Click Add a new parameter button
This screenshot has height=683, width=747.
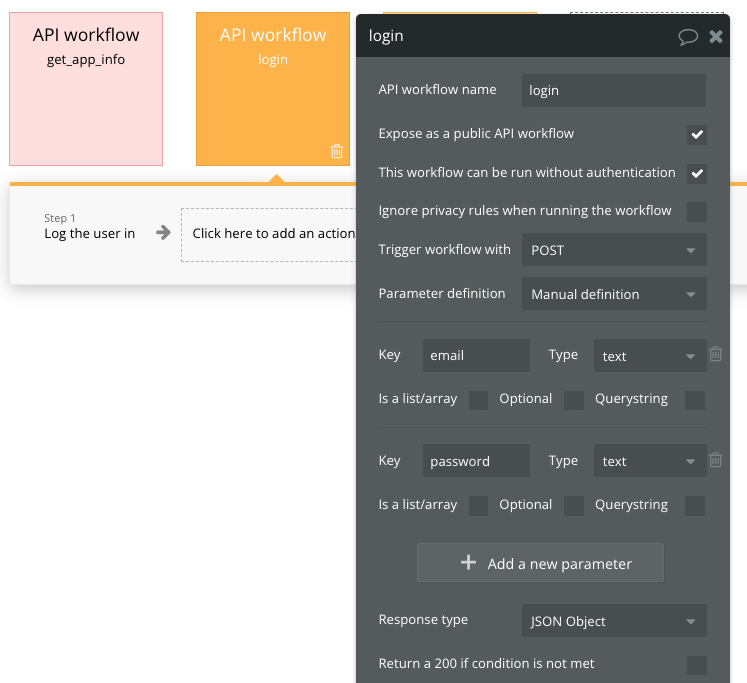click(x=540, y=563)
